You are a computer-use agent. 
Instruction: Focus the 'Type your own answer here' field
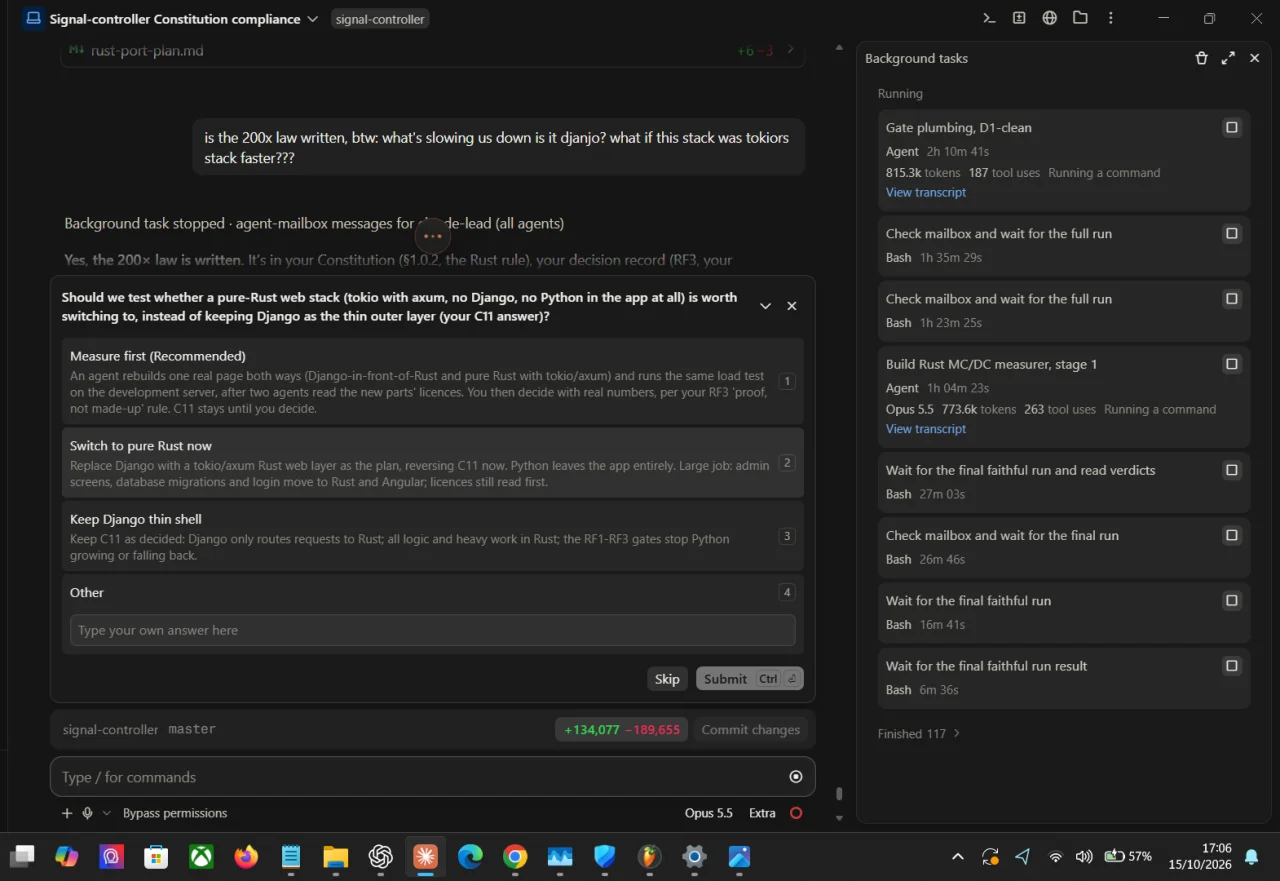point(433,630)
